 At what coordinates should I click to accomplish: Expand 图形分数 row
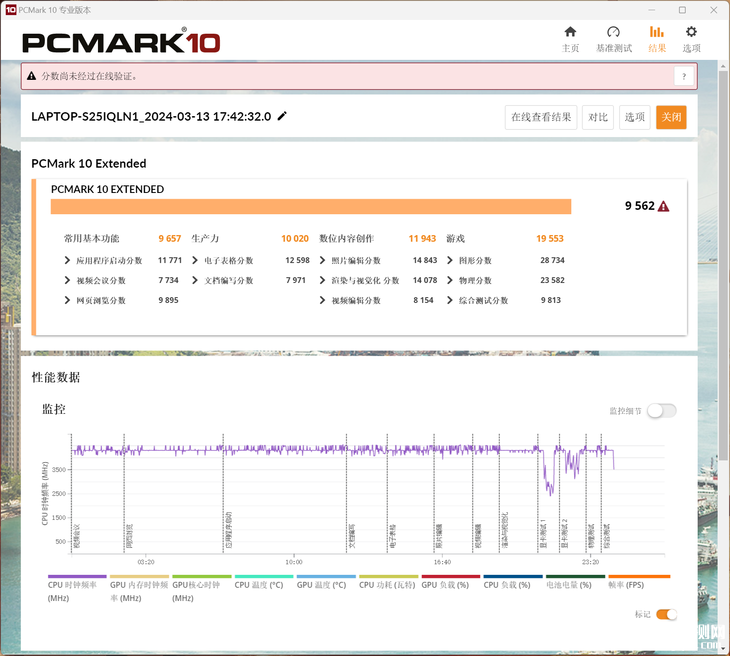pyautogui.click(x=450, y=260)
